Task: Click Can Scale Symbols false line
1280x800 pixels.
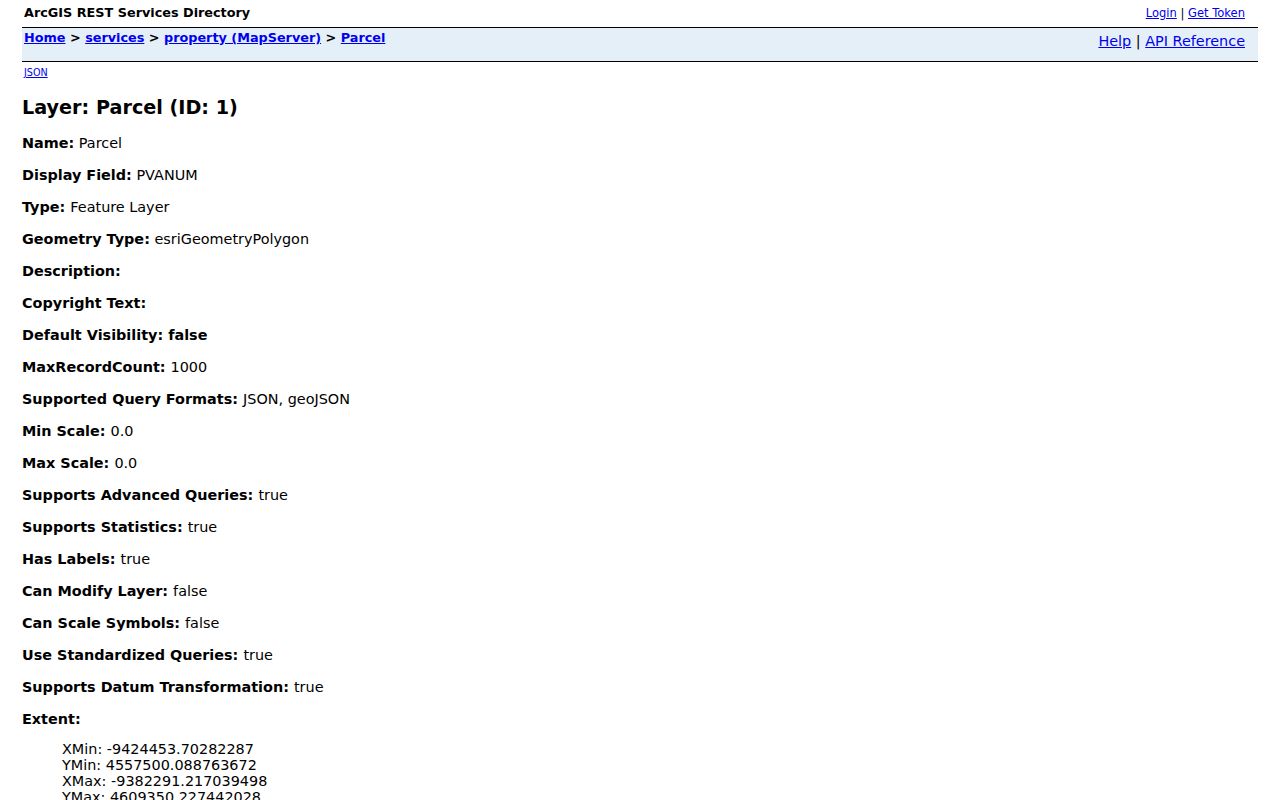Action: [x=121, y=623]
